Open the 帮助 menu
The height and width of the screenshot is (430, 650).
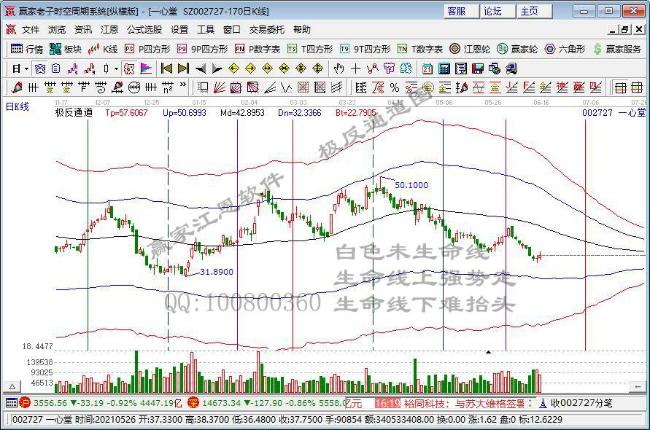[301, 30]
